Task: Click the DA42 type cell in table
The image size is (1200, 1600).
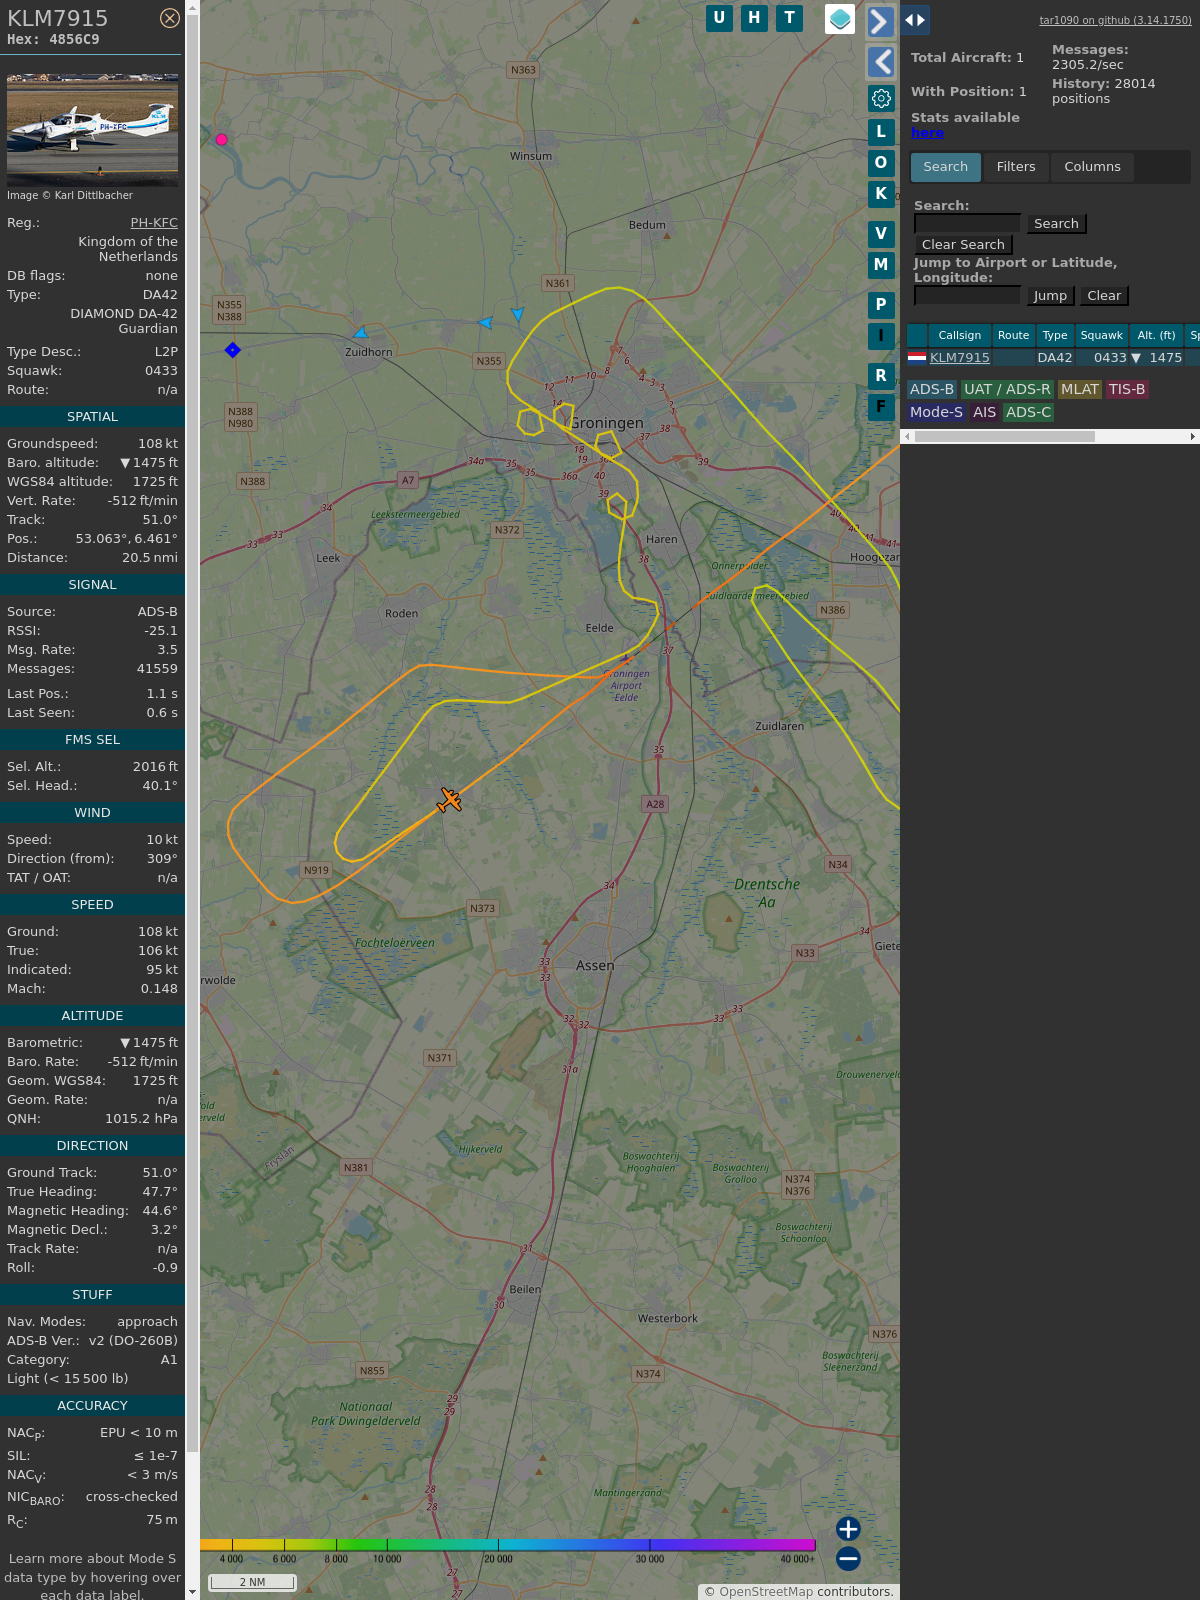Action: pos(1054,358)
